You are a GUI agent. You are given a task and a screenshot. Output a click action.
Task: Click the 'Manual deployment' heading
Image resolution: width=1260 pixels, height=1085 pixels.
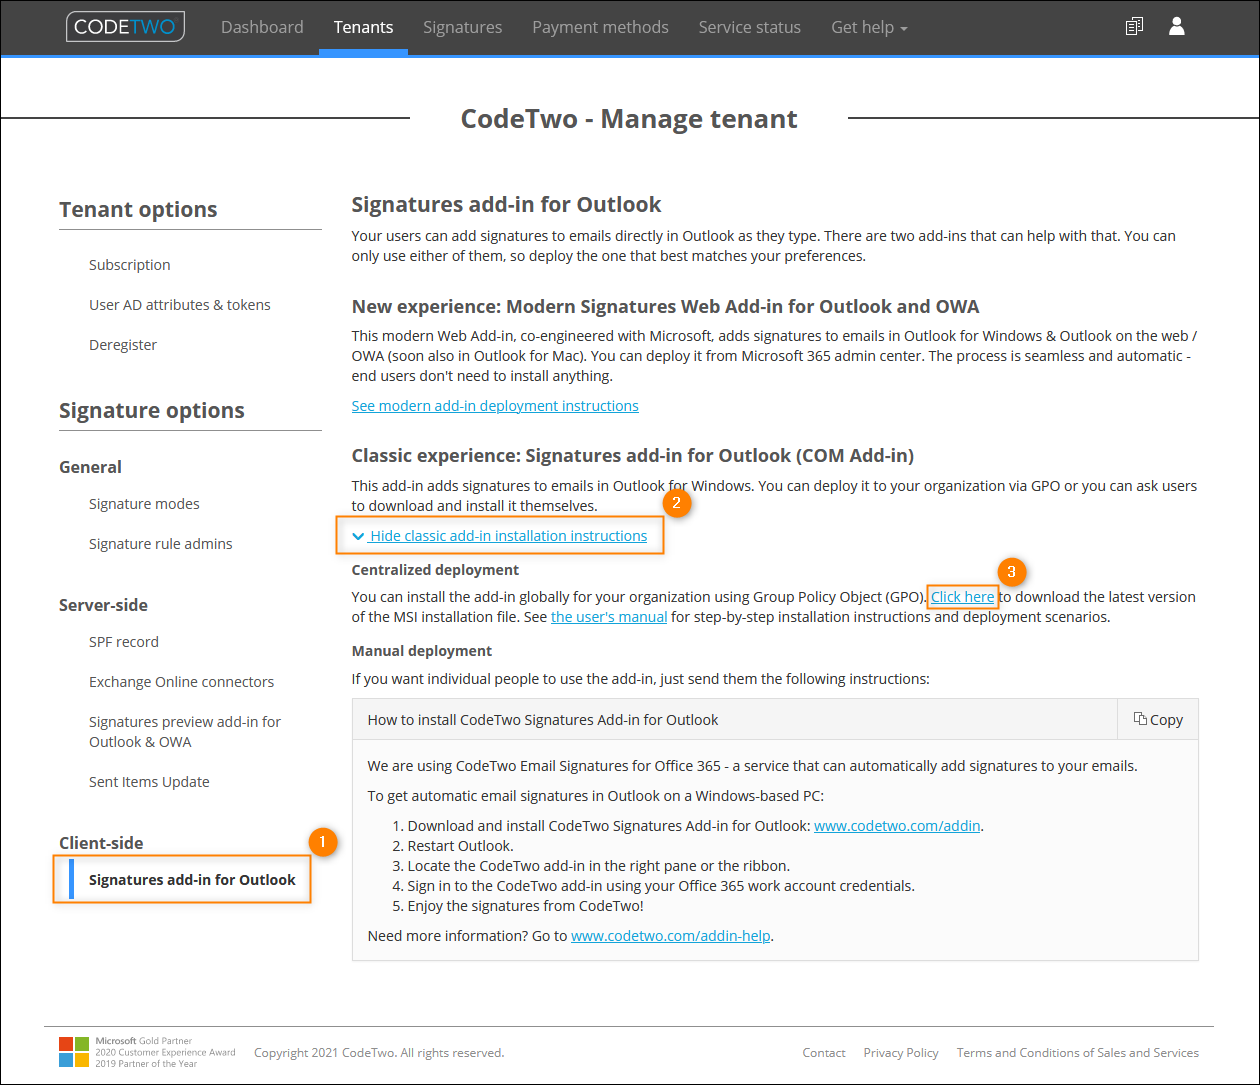pyautogui.click(x=422, y=651)
